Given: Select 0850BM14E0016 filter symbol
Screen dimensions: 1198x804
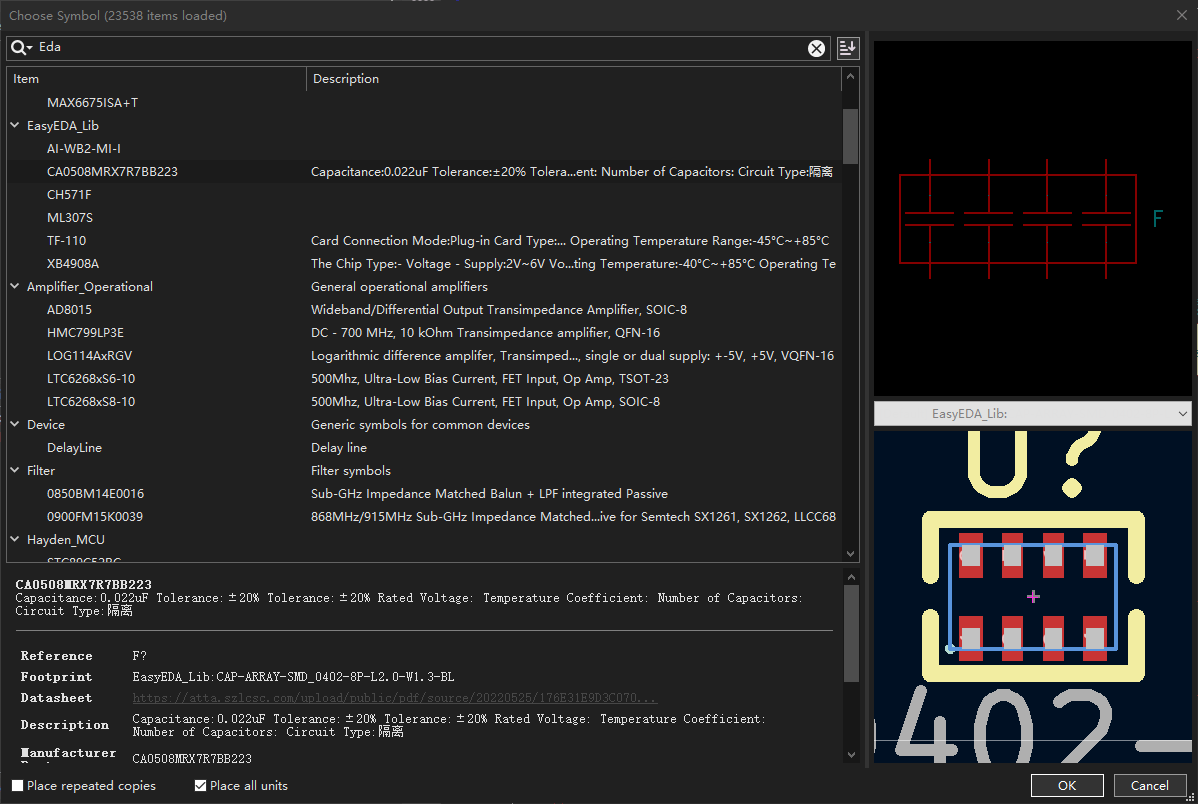Looking at the screenshot, I should point(96,493).
